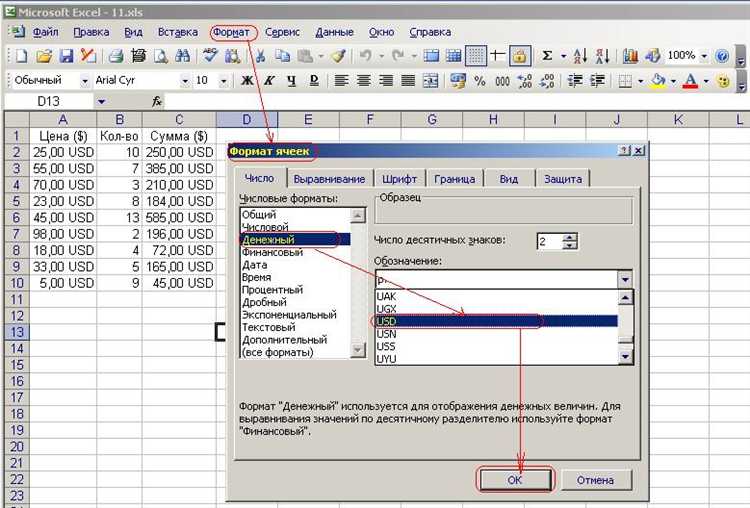Click the Save diskette icon

click(x=66, y=56)
